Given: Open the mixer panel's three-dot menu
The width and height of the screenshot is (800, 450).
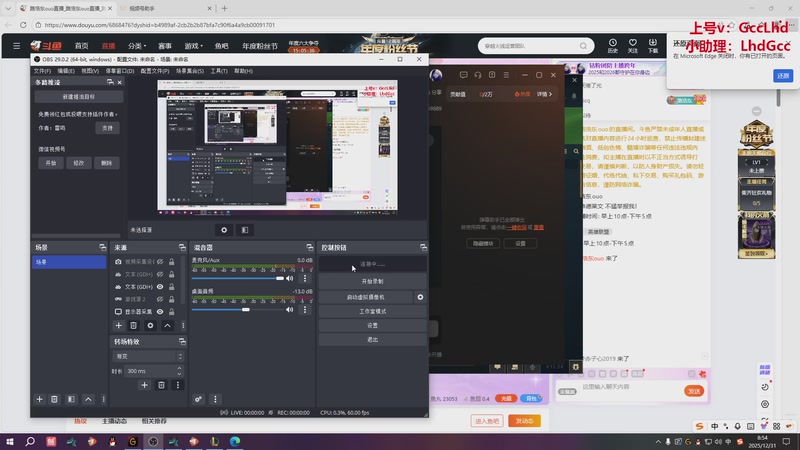Looking at the screenshot, I should click(x=215, y=399).
